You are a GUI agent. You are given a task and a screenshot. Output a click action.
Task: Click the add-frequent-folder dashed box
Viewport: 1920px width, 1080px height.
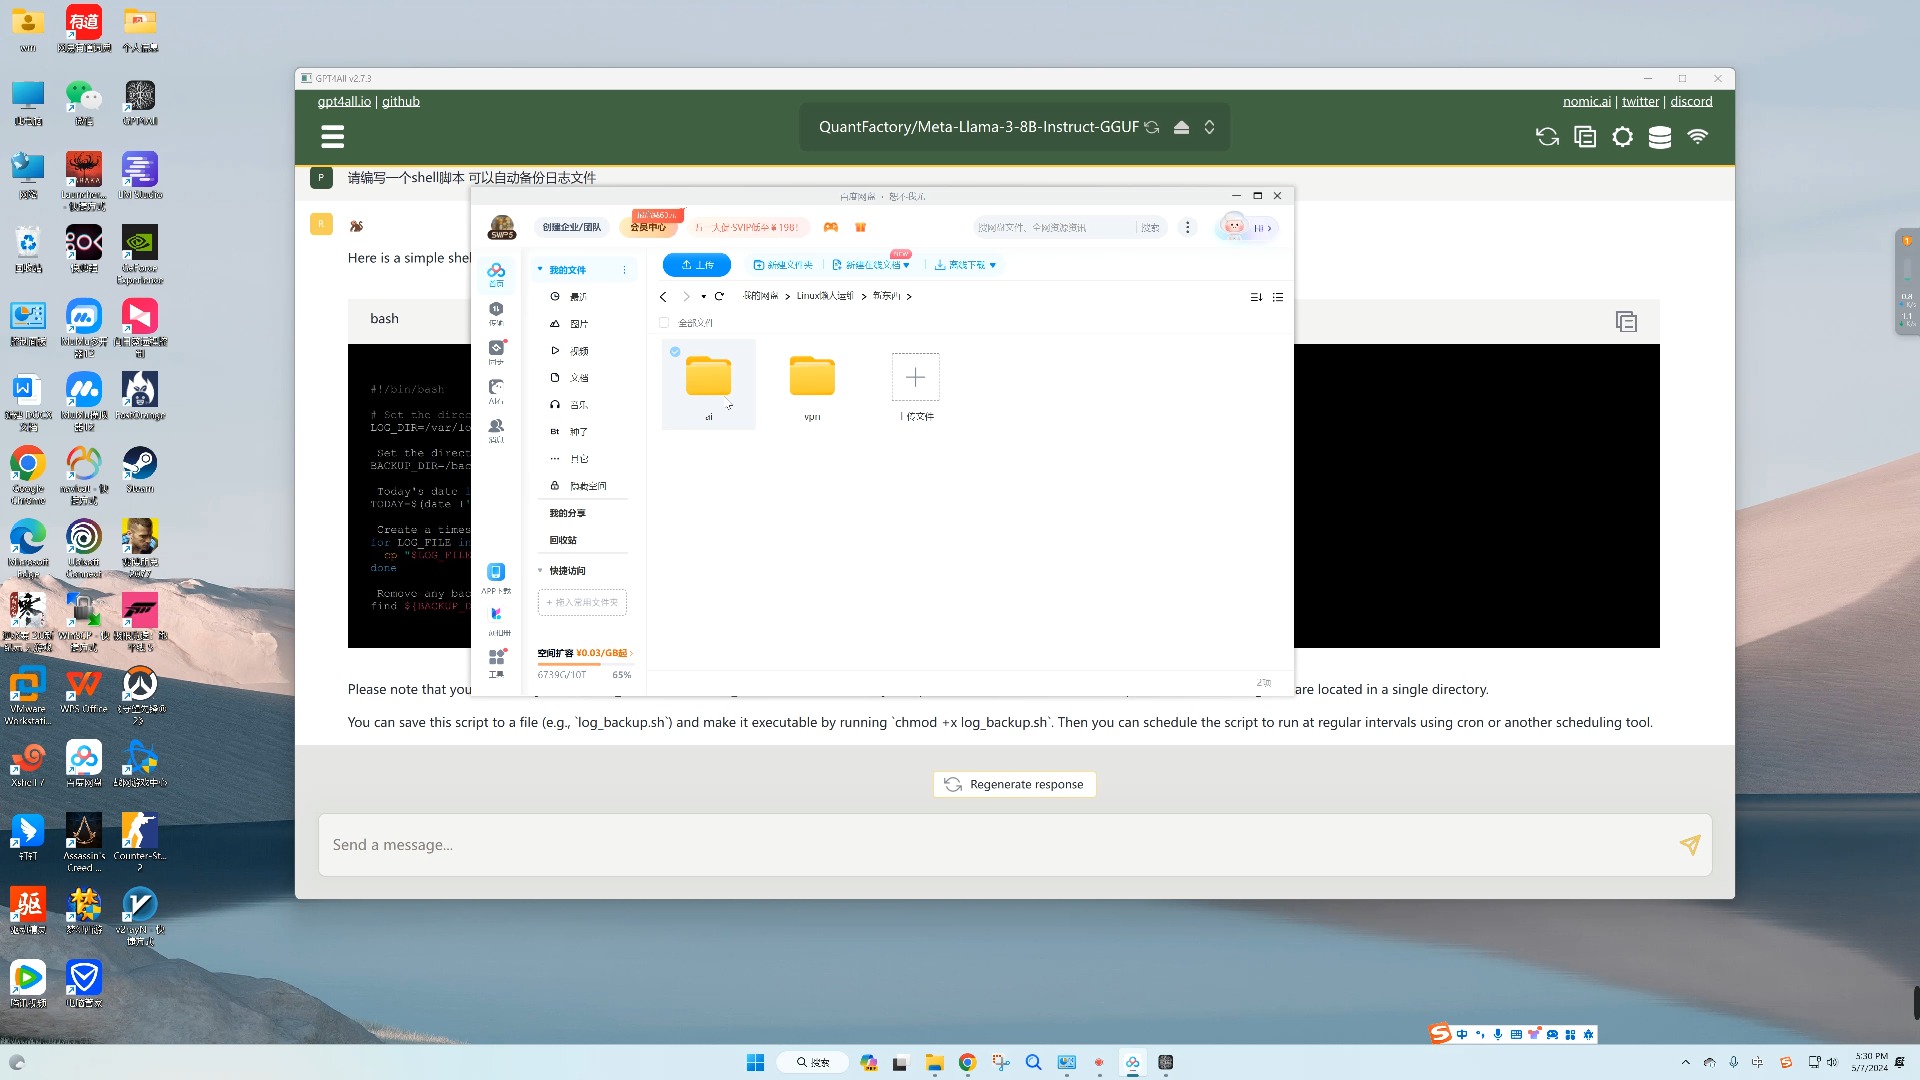(582, 602)
